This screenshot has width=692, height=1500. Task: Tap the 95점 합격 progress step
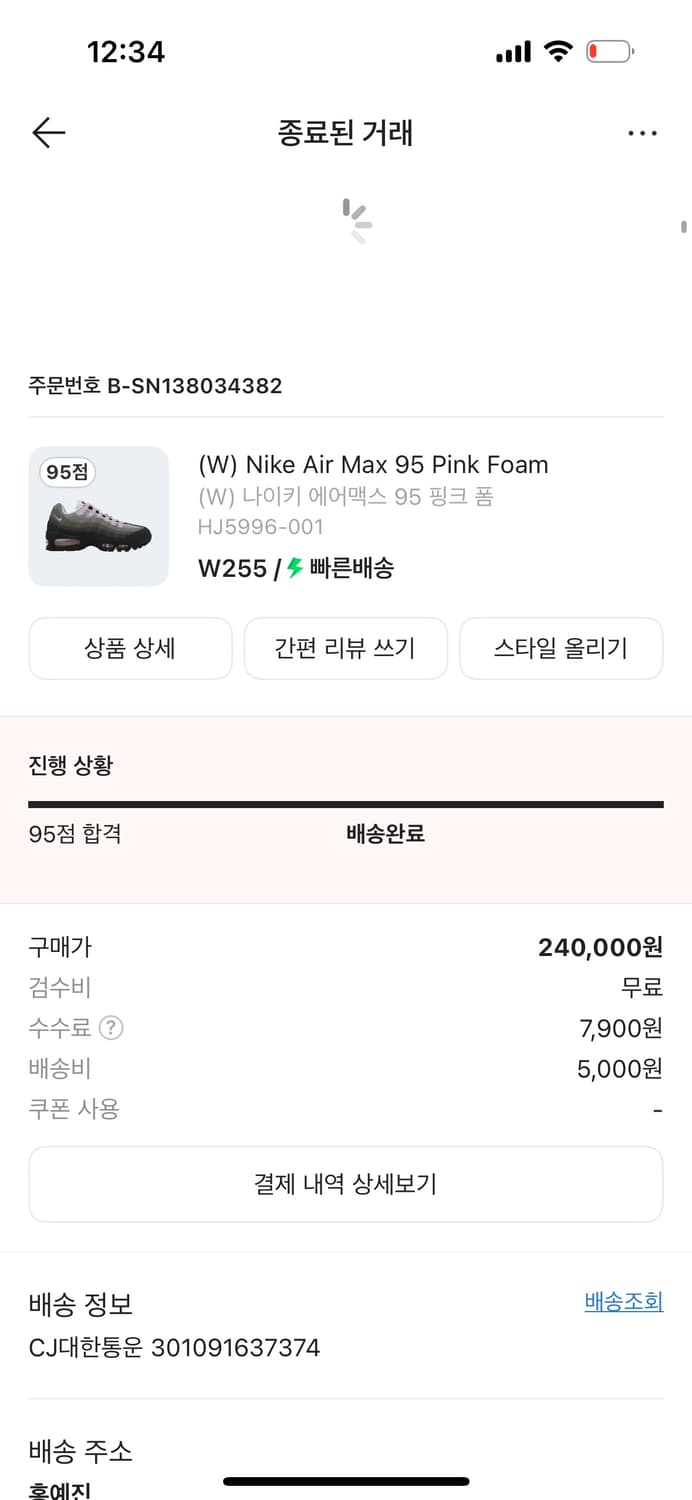click(x=71, y=834)
